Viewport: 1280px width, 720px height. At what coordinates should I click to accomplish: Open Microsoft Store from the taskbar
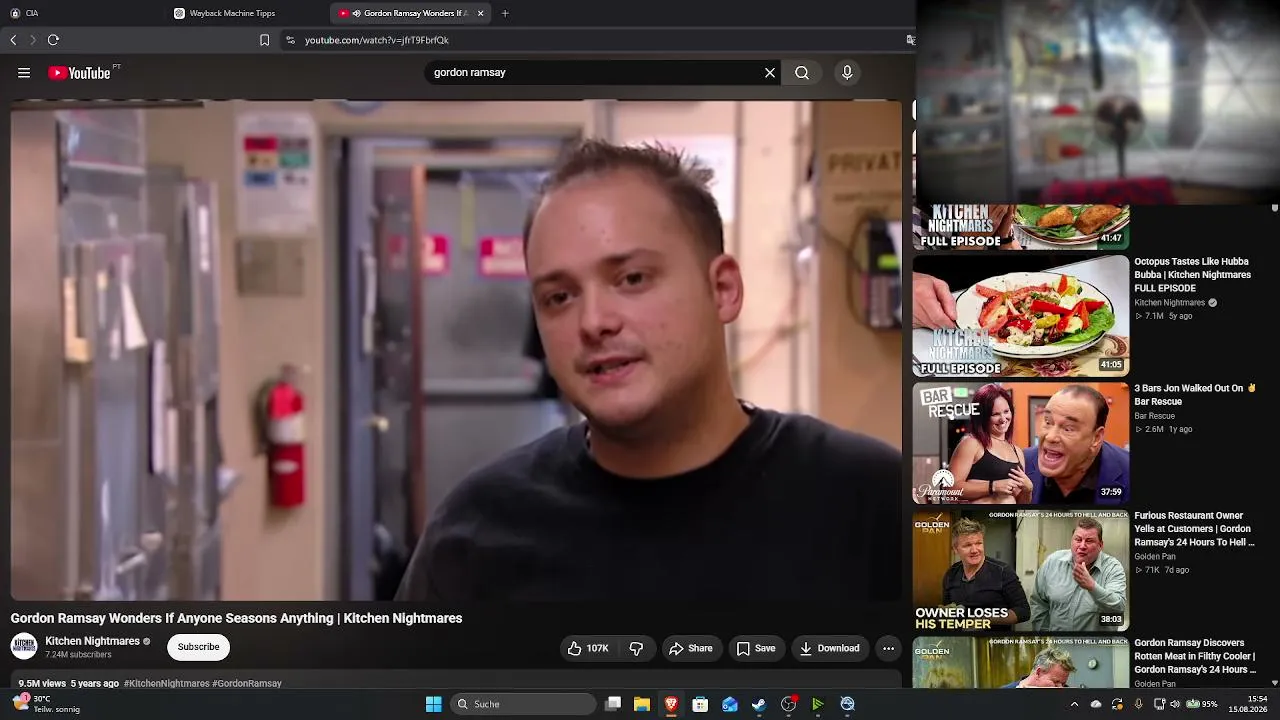point(700,704)
